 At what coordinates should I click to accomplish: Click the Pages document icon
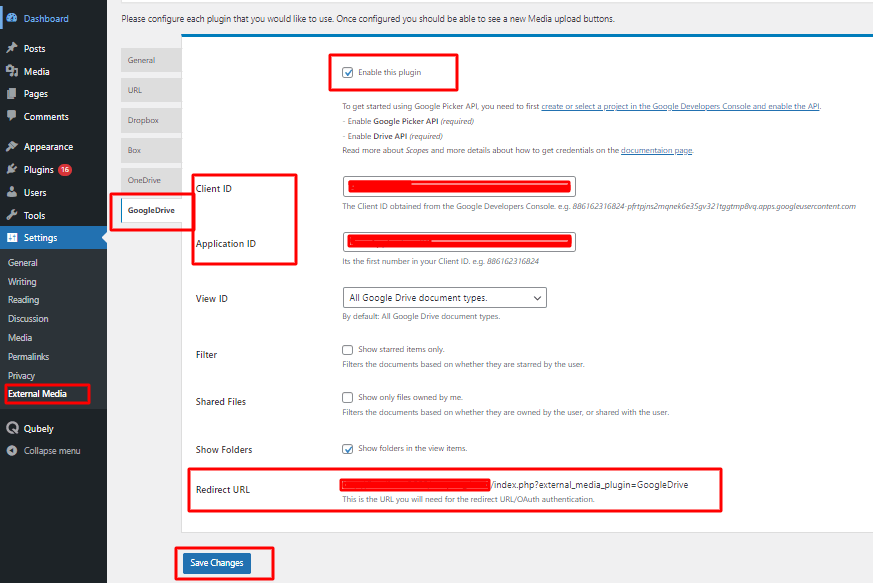[12, 94]
